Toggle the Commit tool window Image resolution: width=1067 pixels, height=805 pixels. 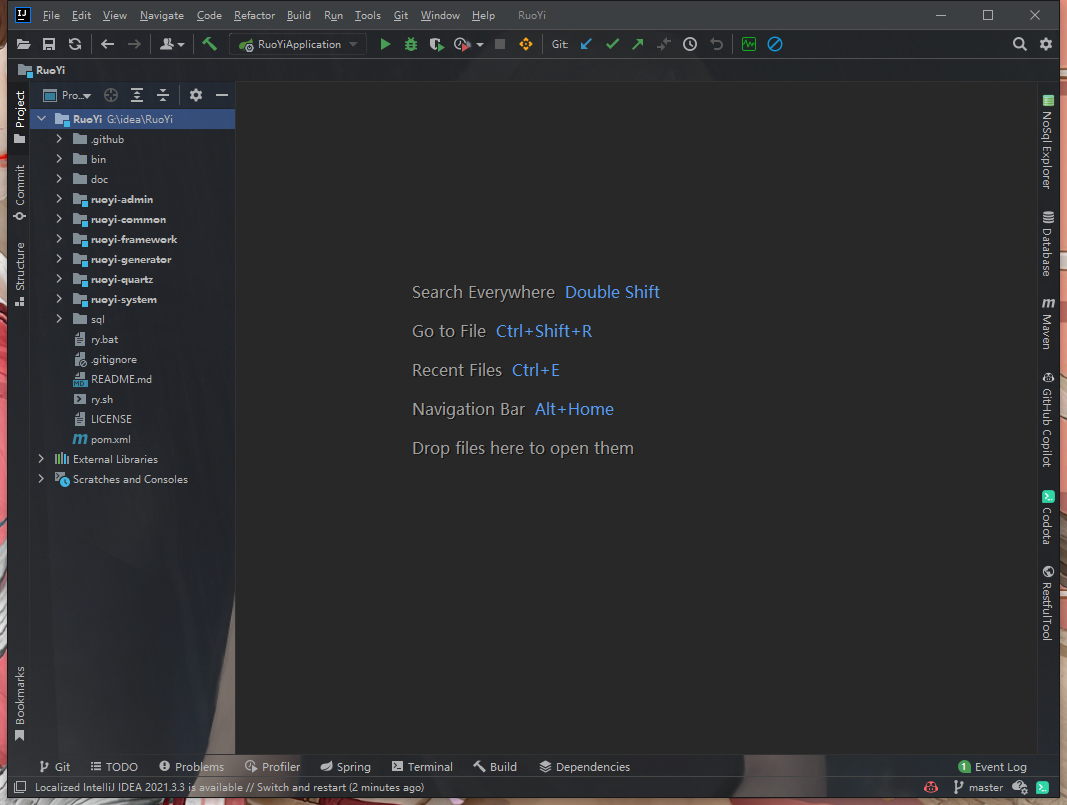20,193
